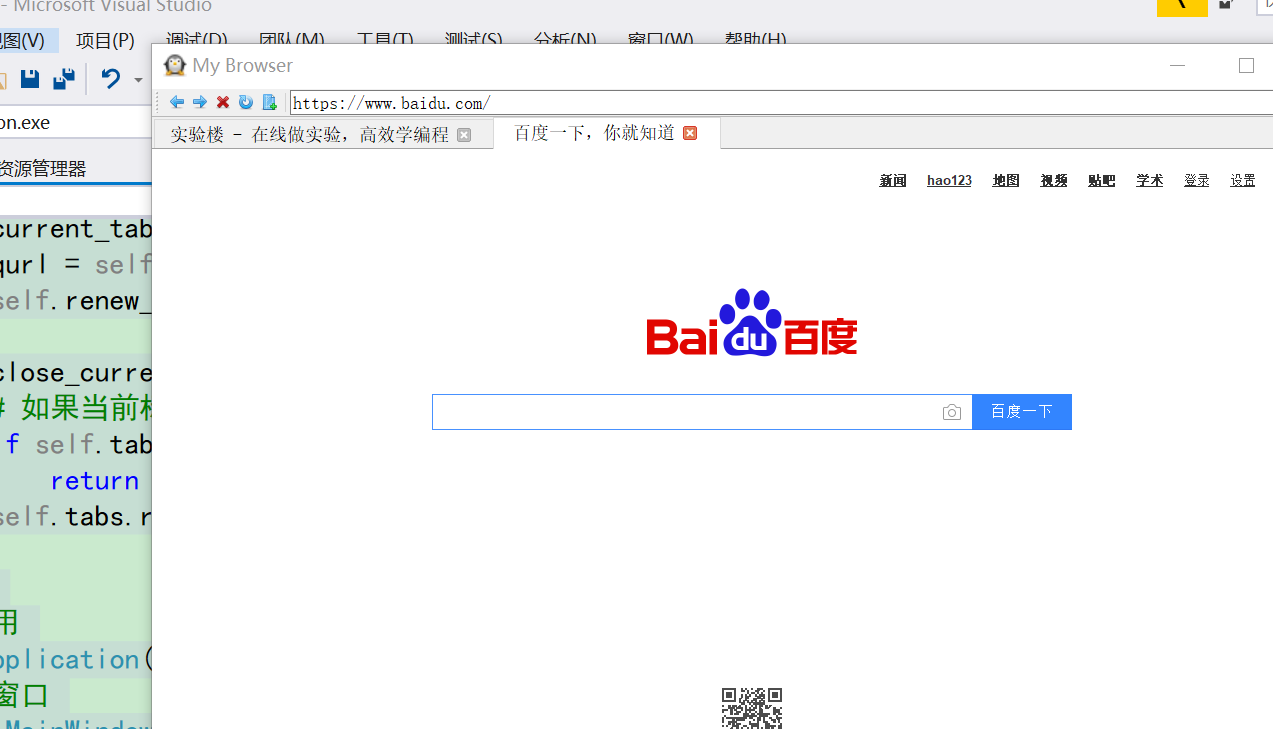
Task: Click the URL address bar
Action: [781, 103]
